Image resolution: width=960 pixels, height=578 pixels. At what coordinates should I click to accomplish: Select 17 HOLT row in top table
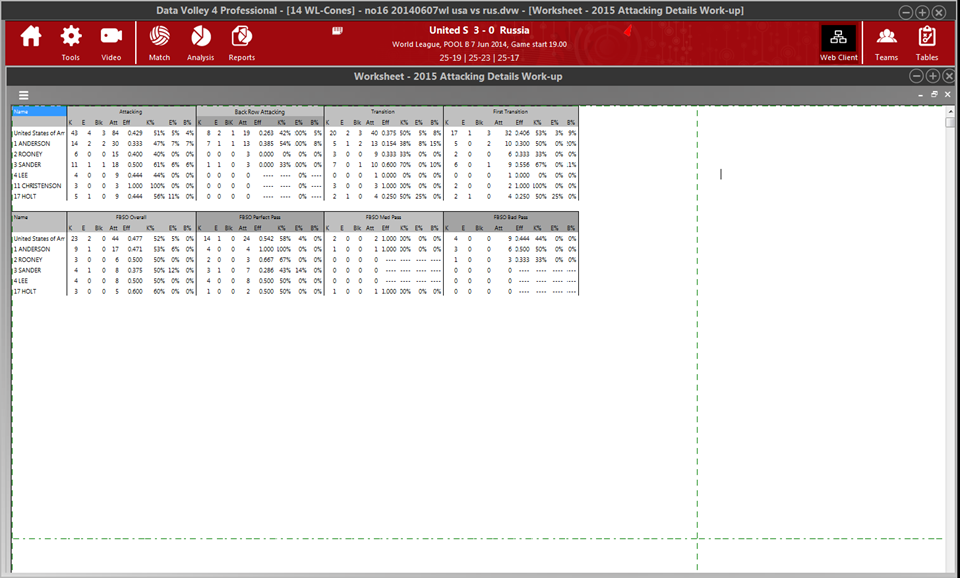point(295,197)
